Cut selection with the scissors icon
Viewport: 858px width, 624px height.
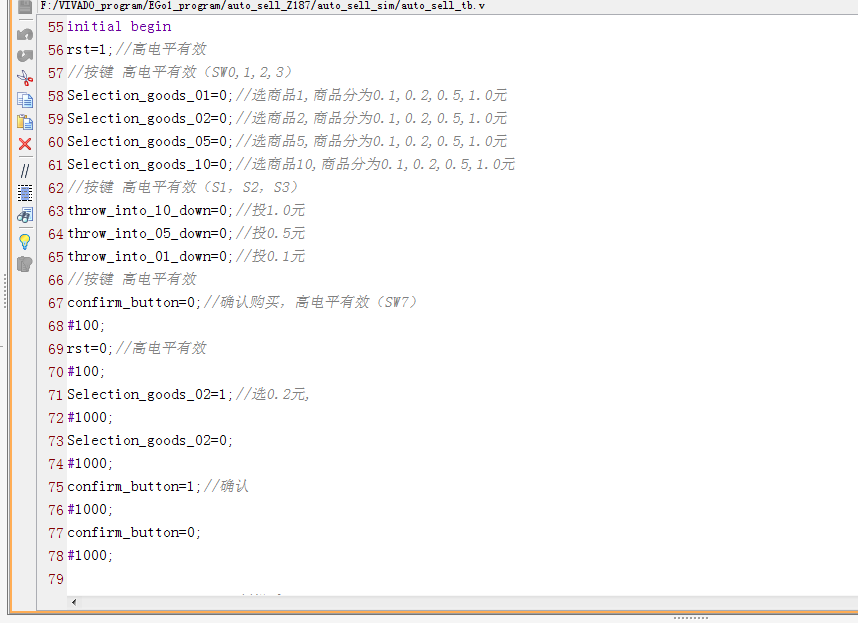click(24, 77)
